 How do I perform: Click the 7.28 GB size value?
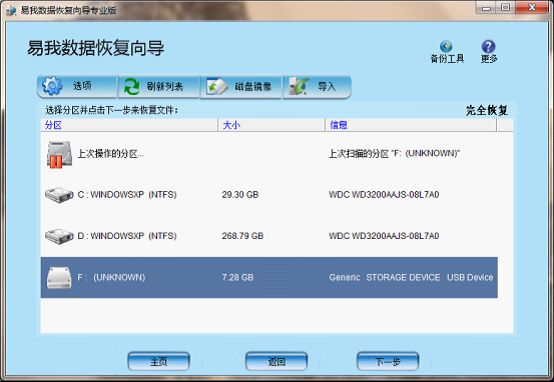point(238,277)
